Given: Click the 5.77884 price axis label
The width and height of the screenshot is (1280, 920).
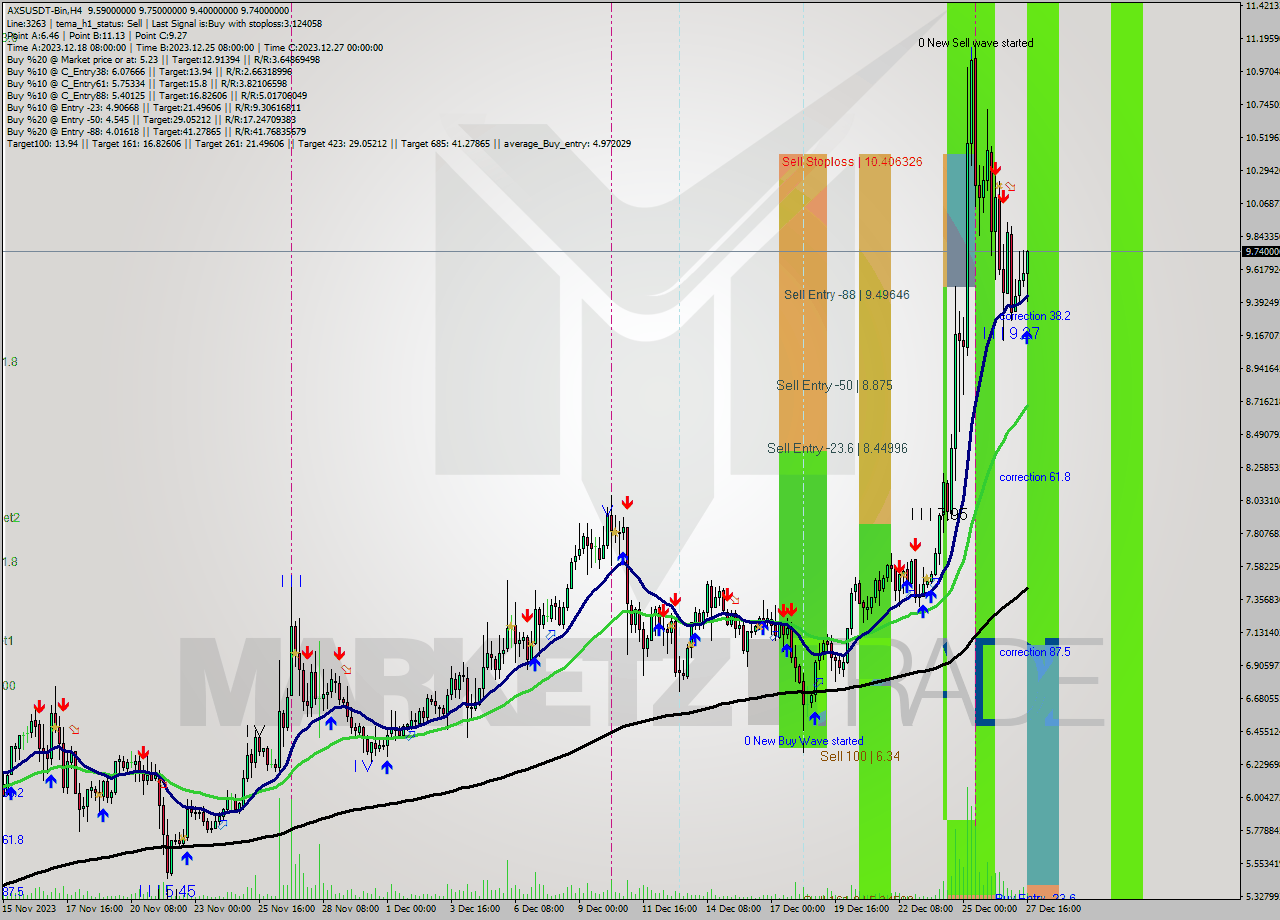Looking at the screenshot, I should click(1261, 831).
